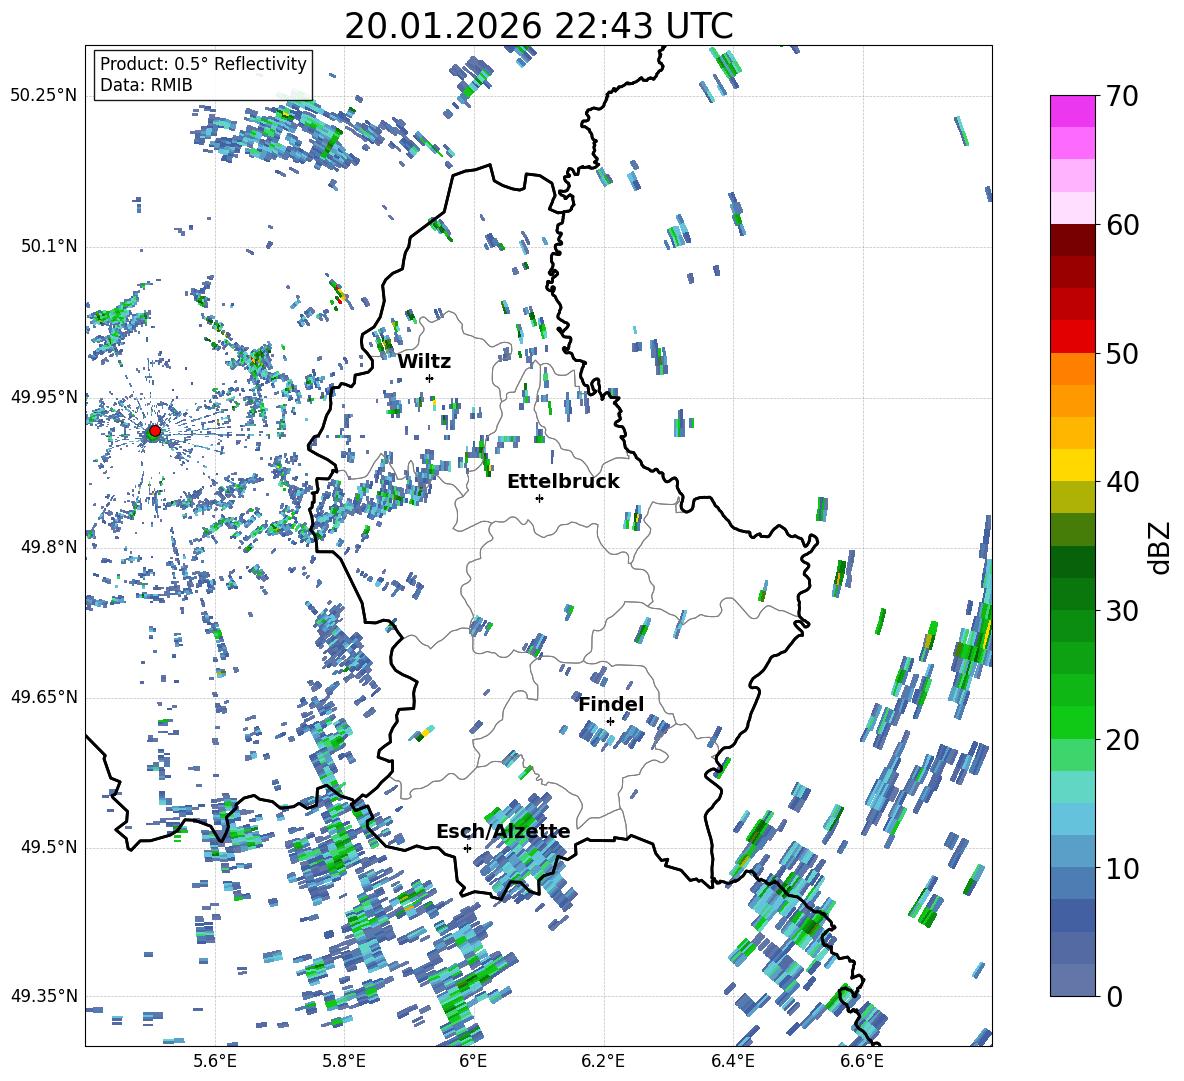This screenshot has height=1081, width=1184.
Task: Click the 49.65°N latitude label
Action: tap(44, 696)
